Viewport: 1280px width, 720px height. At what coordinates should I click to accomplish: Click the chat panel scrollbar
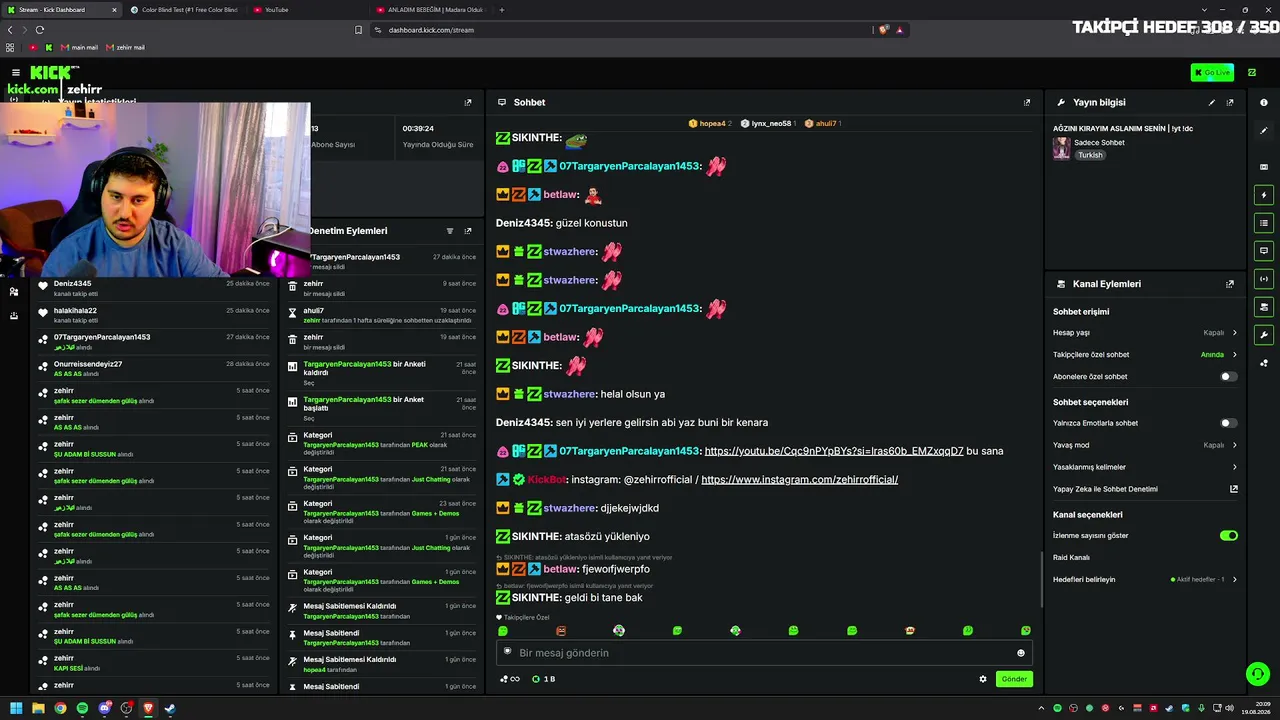(x=1041, y=578)
